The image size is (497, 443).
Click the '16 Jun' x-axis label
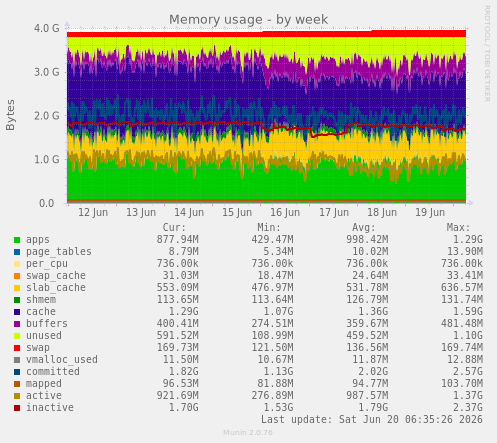click(285, 212)
